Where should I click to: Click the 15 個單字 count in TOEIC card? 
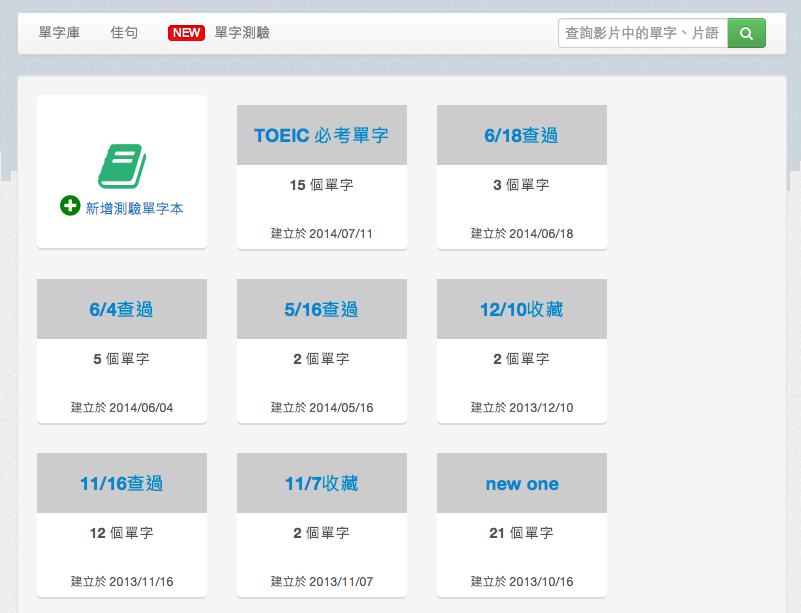tap(321, 185)
